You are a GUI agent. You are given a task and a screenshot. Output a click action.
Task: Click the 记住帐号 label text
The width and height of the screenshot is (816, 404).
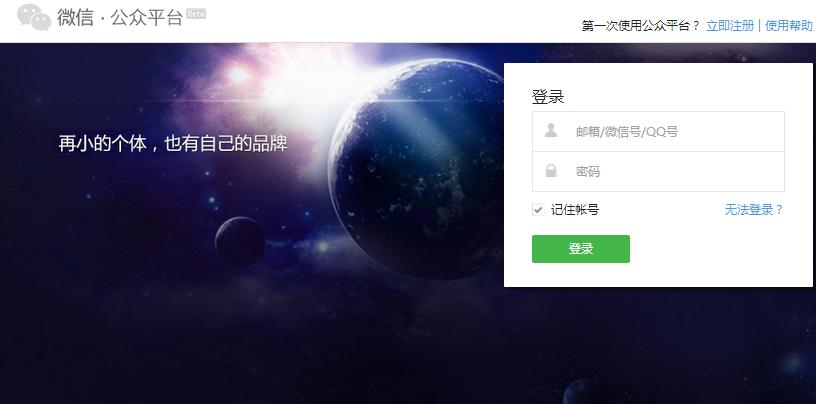coord(575,210)
